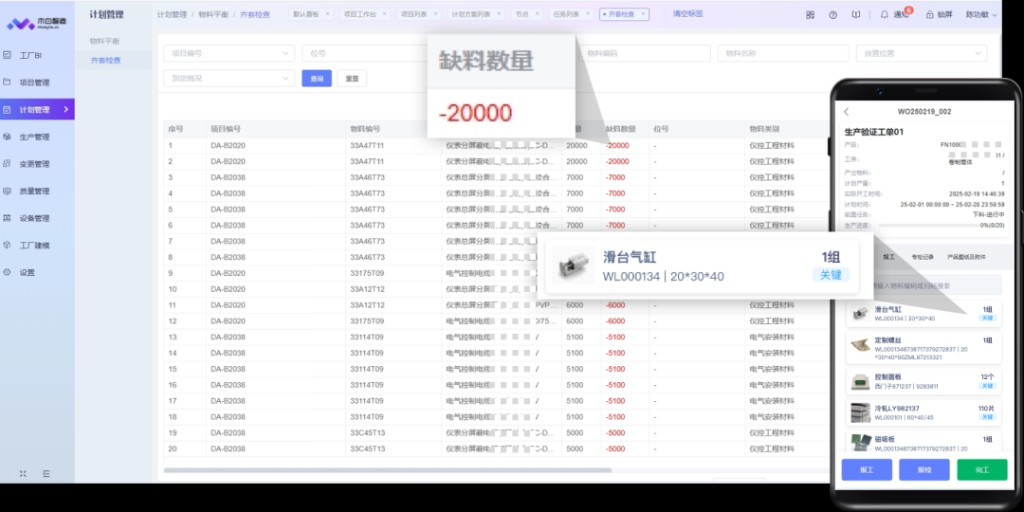Screen dimensions: 1024x512
Task: Close the active 齐套检查 tab
Action: click(x=642, y=14)
